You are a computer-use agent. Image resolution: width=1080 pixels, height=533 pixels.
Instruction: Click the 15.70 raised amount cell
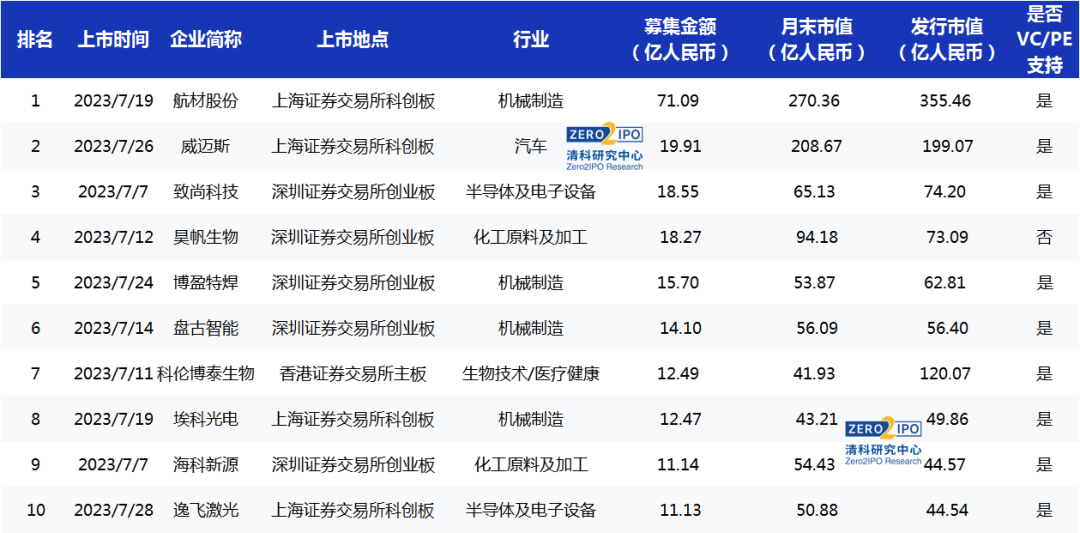[x=680, y=283]
